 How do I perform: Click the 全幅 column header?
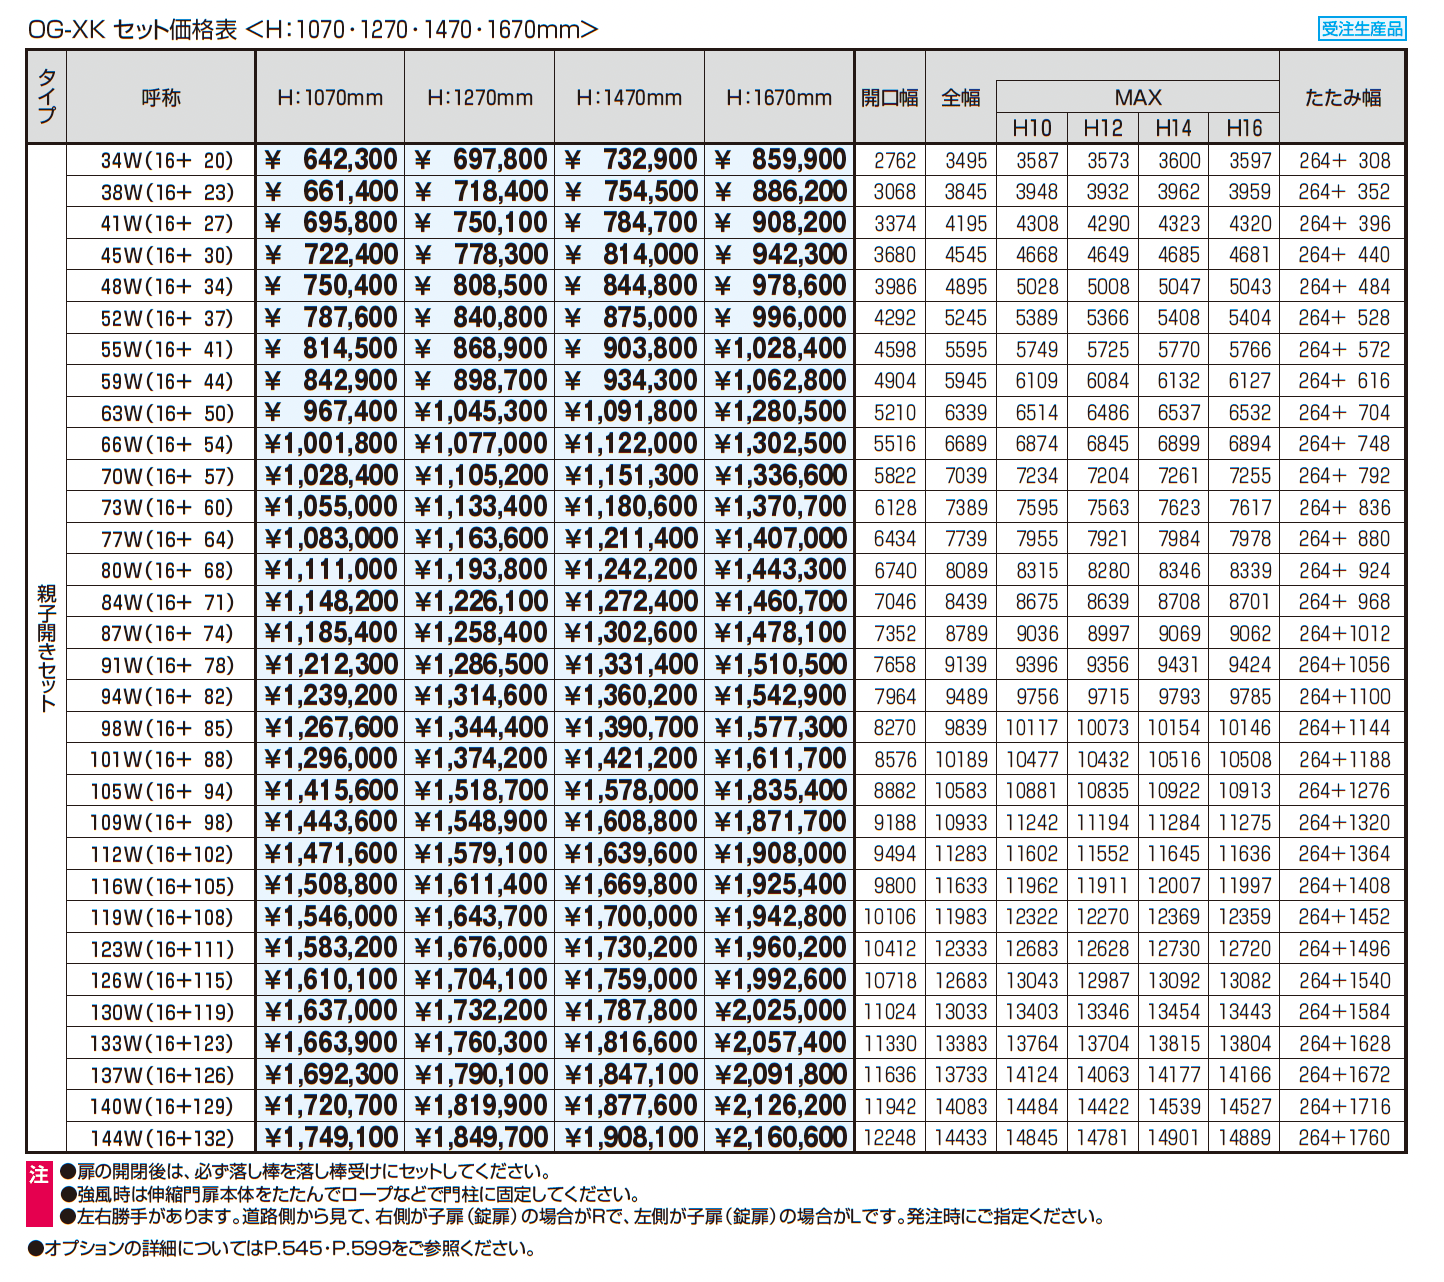click(x=961, y=98)
